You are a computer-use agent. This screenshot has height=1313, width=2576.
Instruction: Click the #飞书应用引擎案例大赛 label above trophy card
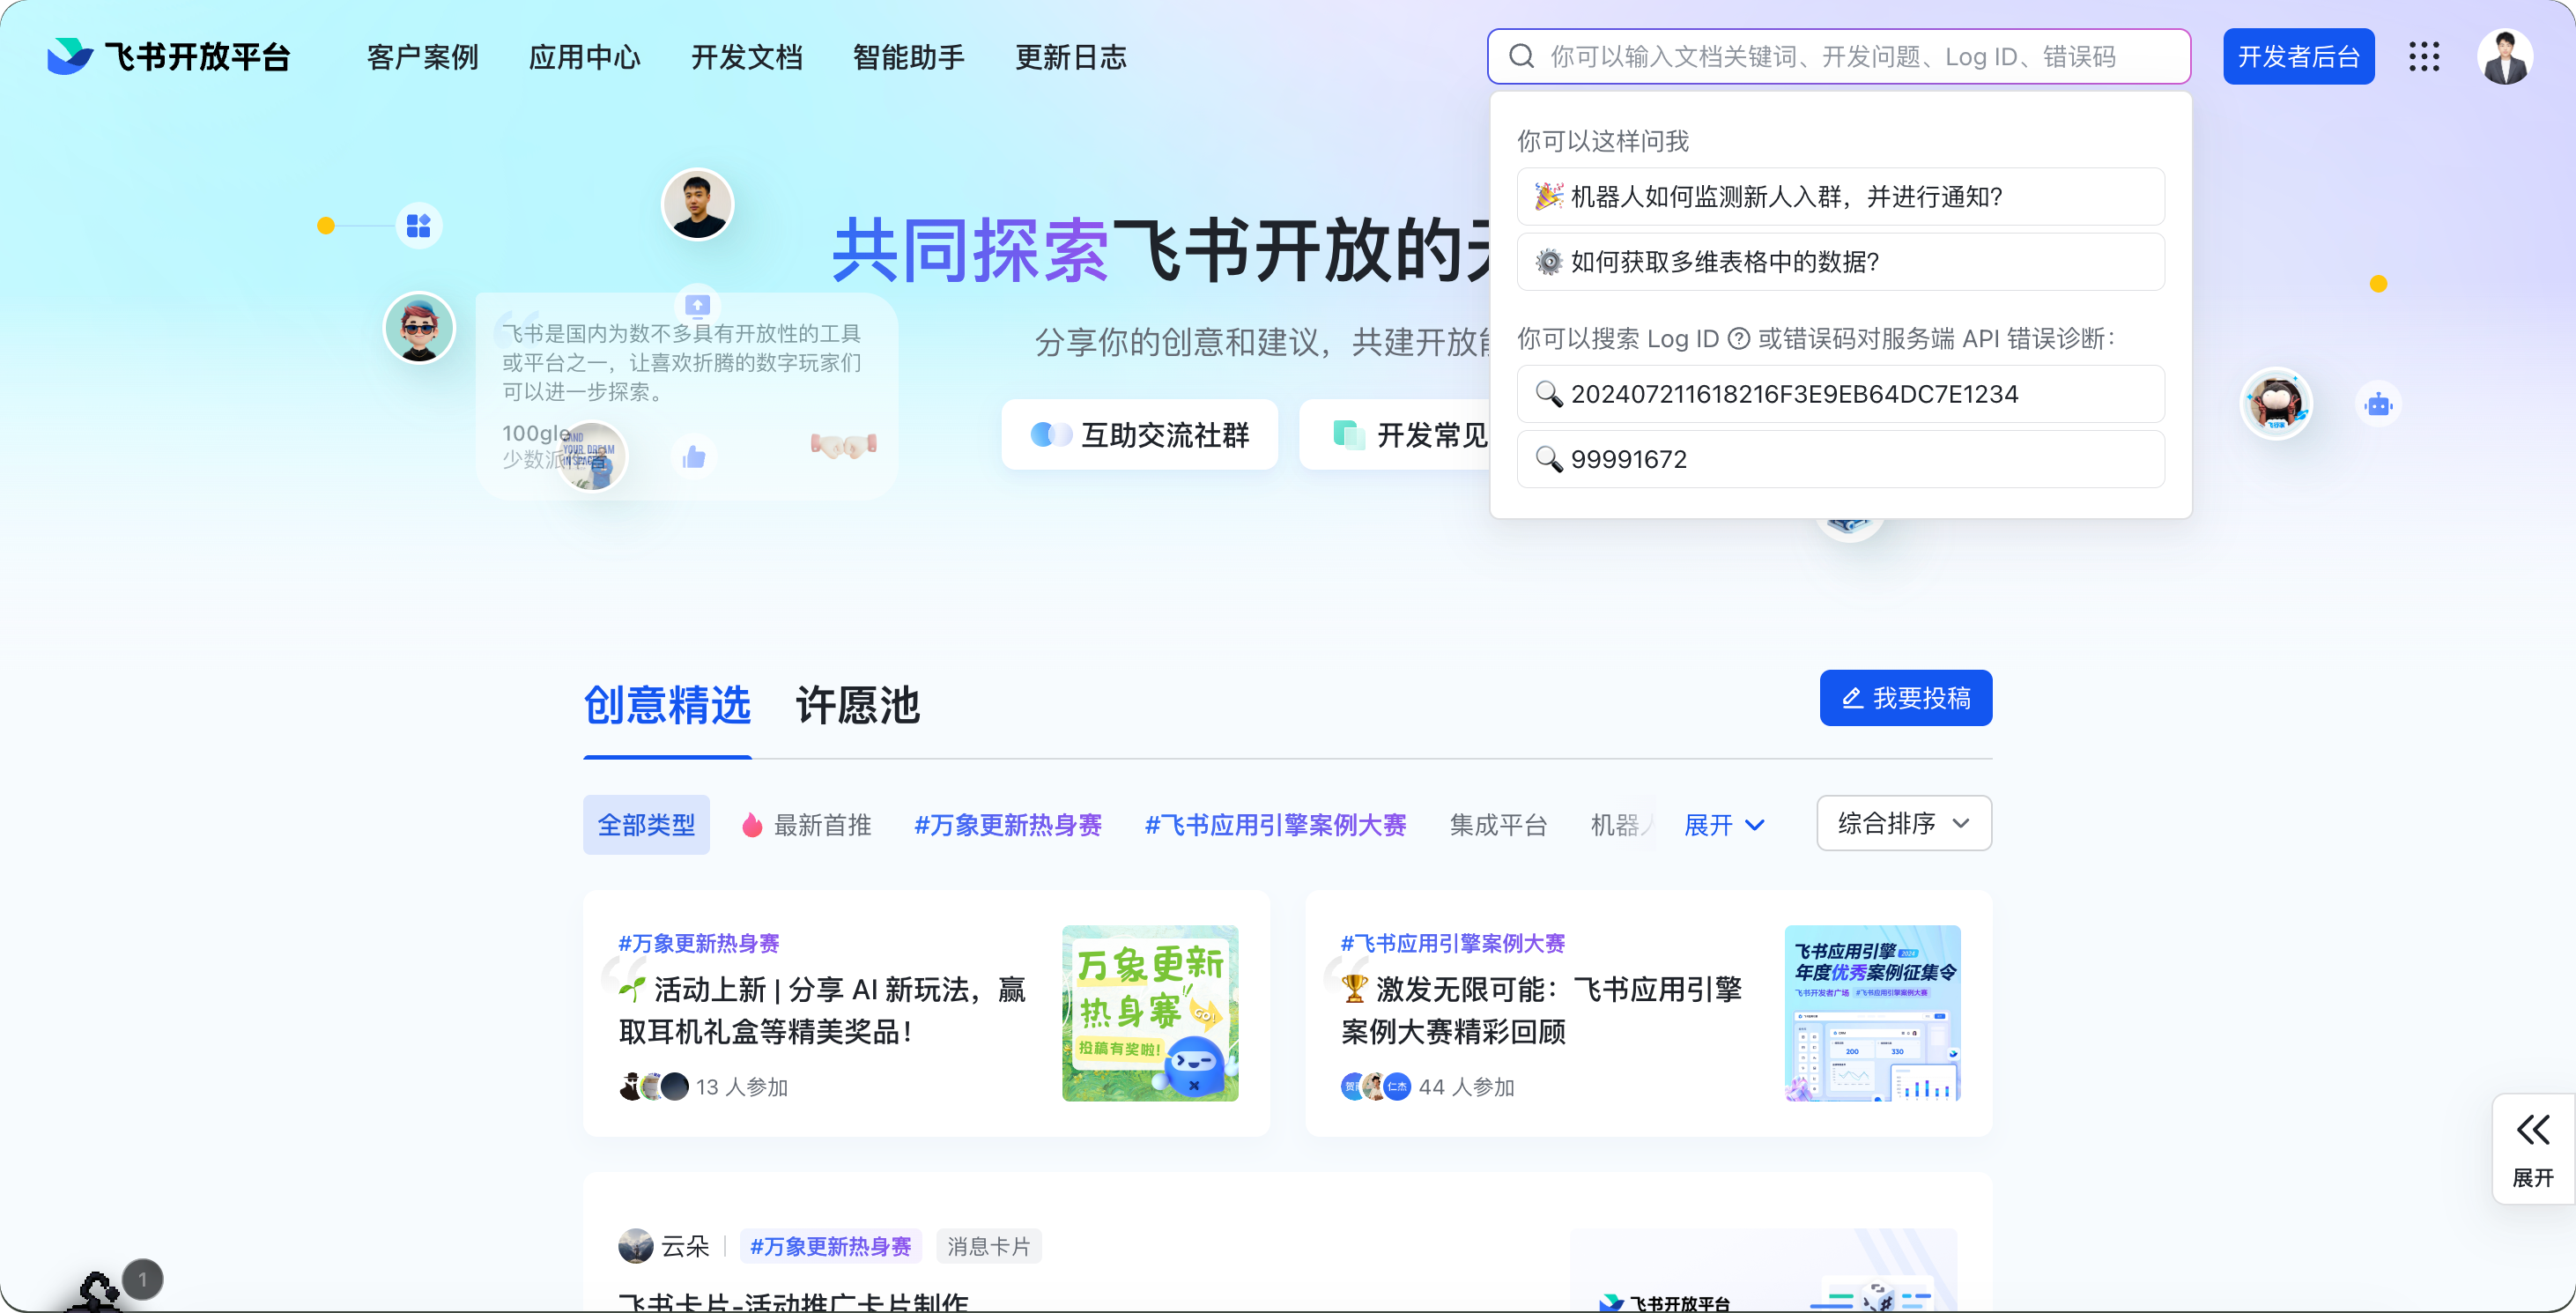(1452, 943)
